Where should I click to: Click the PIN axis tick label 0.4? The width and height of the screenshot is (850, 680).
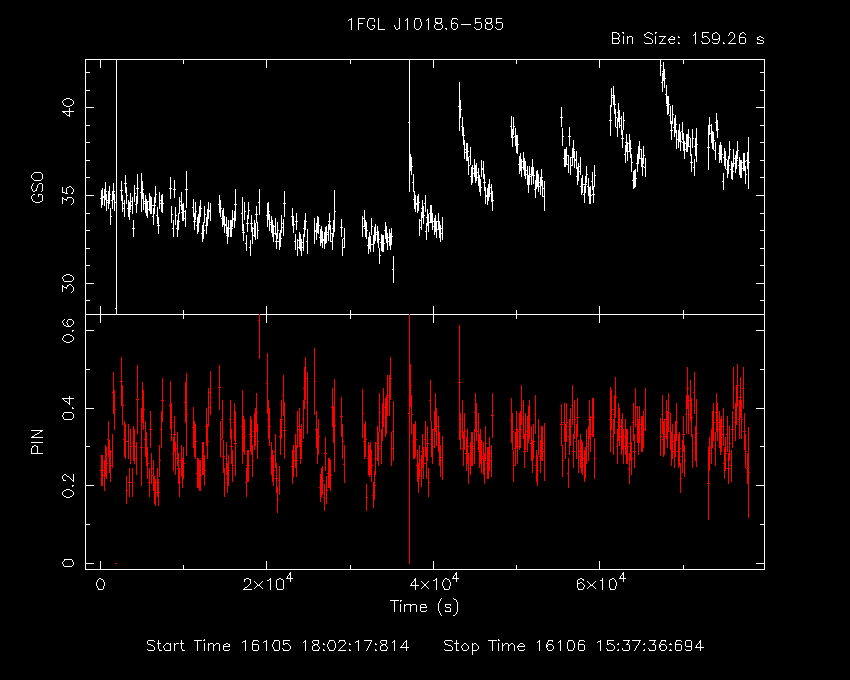[x=69, y=408]
